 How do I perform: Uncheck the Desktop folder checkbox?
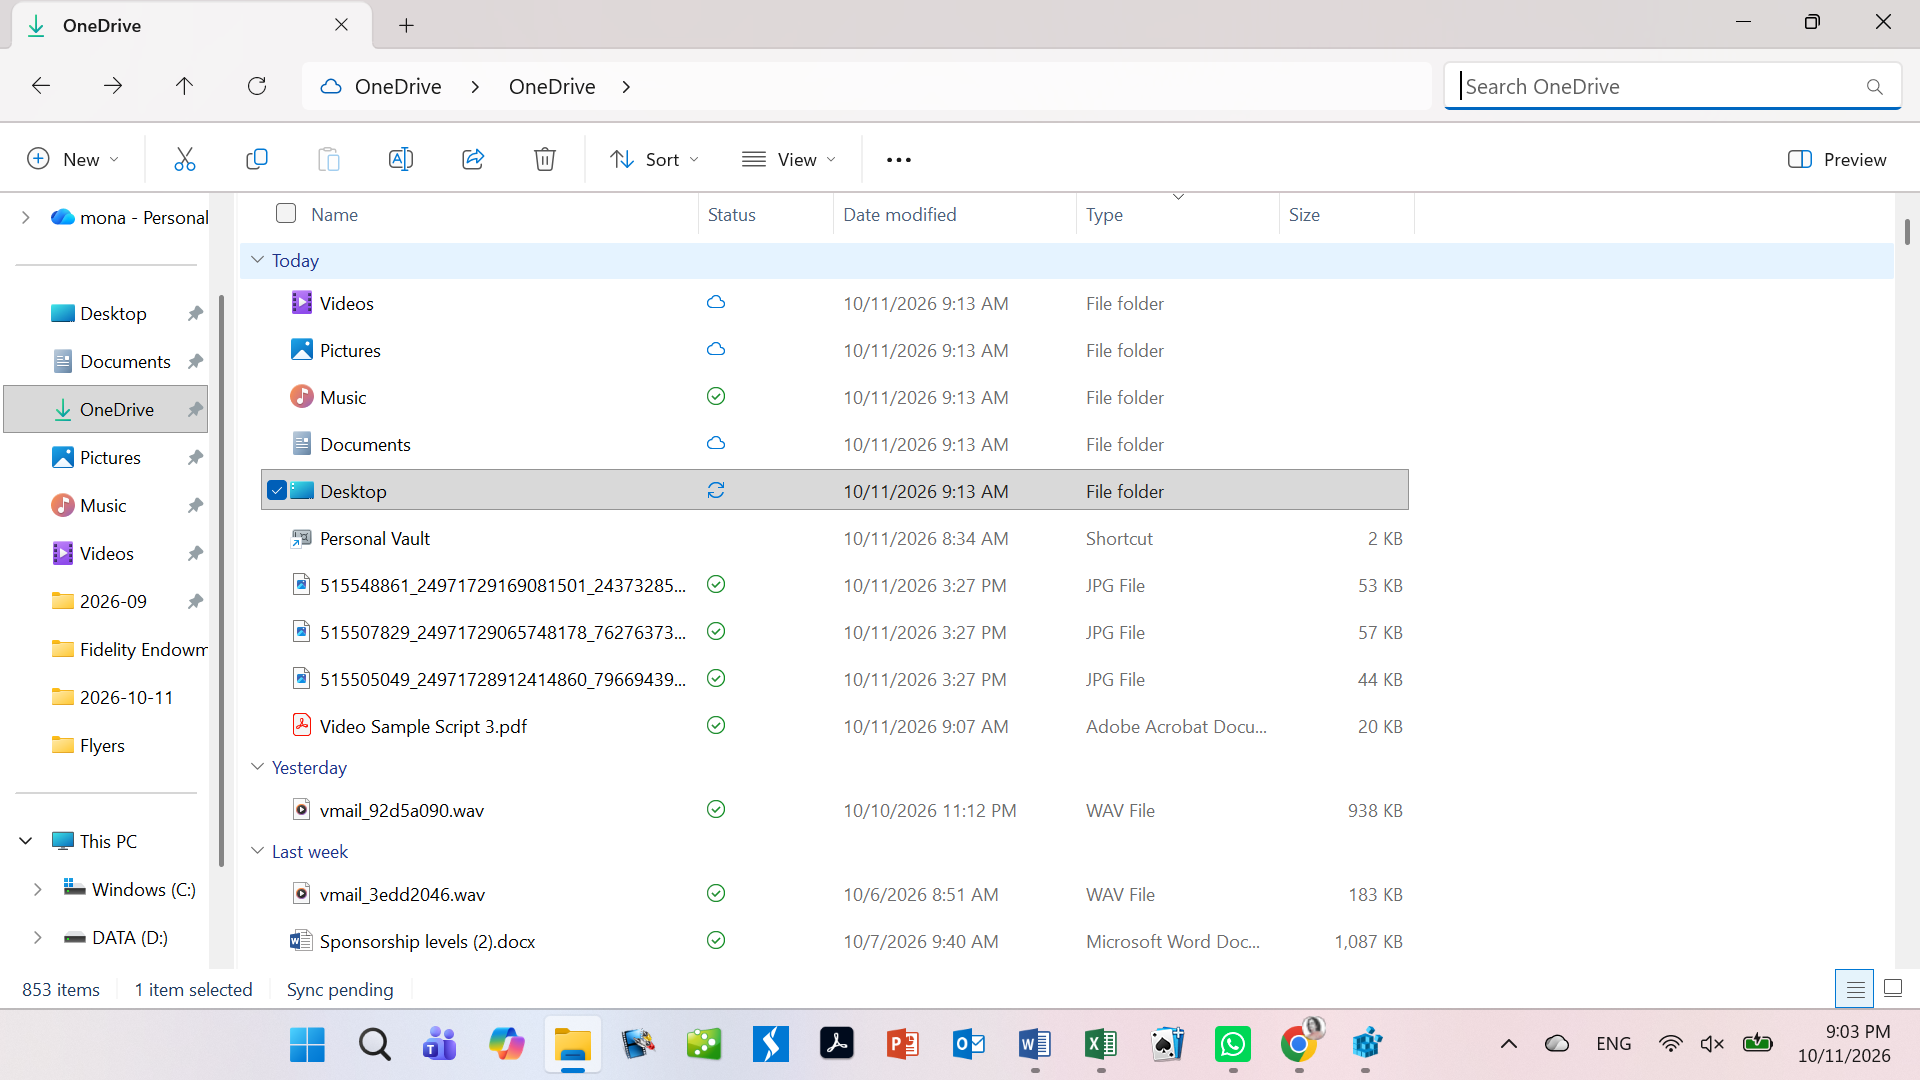point(277,490)
